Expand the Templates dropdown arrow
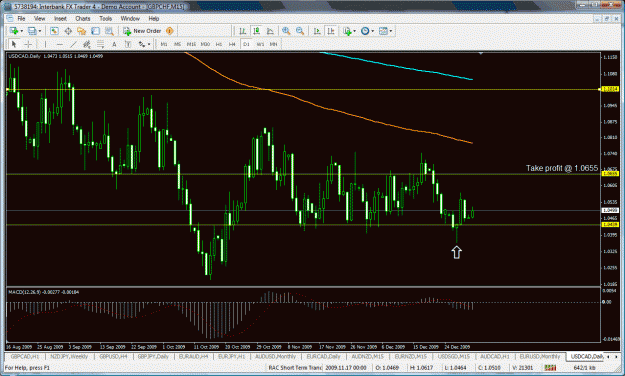 391,31
